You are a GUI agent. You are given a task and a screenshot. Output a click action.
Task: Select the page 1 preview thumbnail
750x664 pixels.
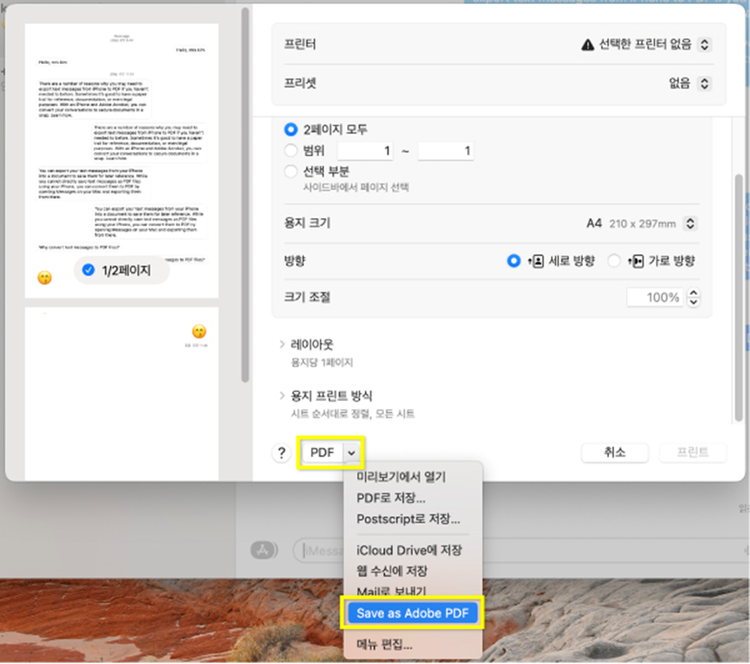click(x=121, y=161)
